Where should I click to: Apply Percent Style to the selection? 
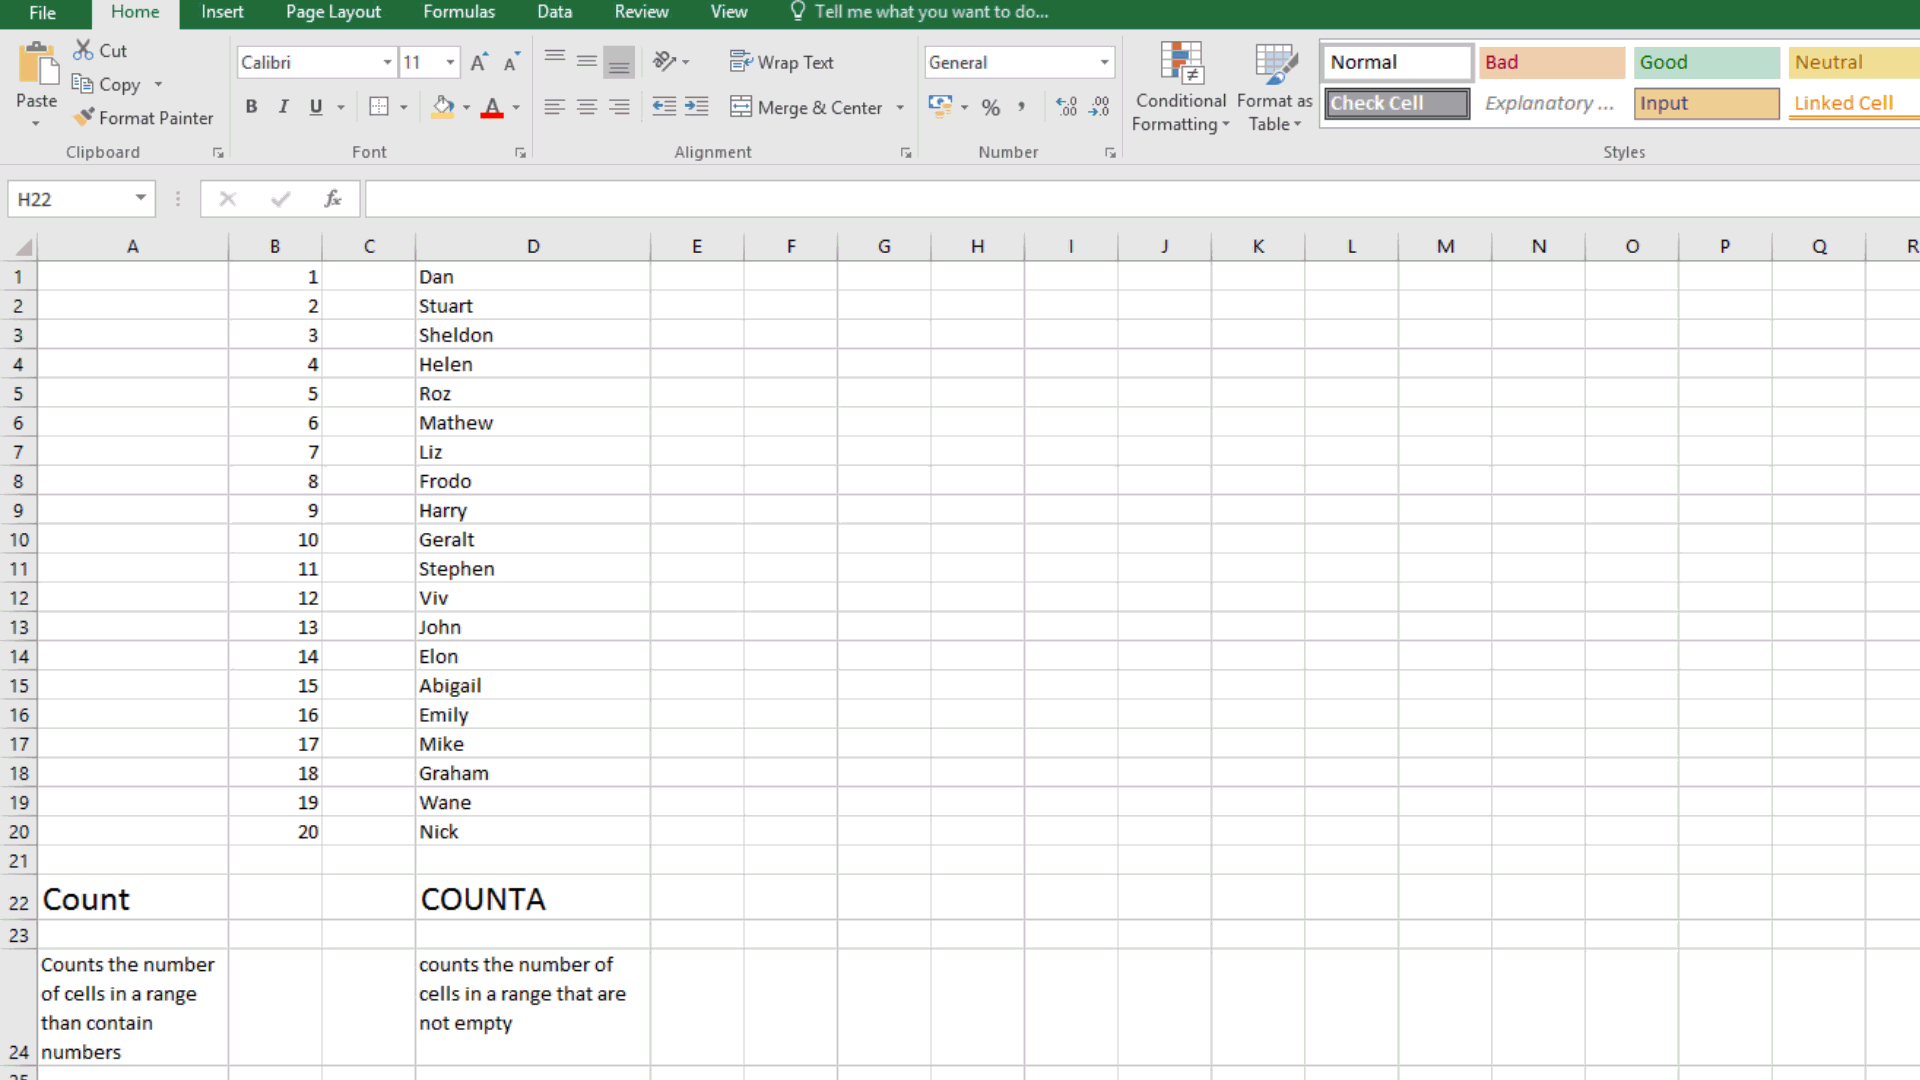[990, 107]
